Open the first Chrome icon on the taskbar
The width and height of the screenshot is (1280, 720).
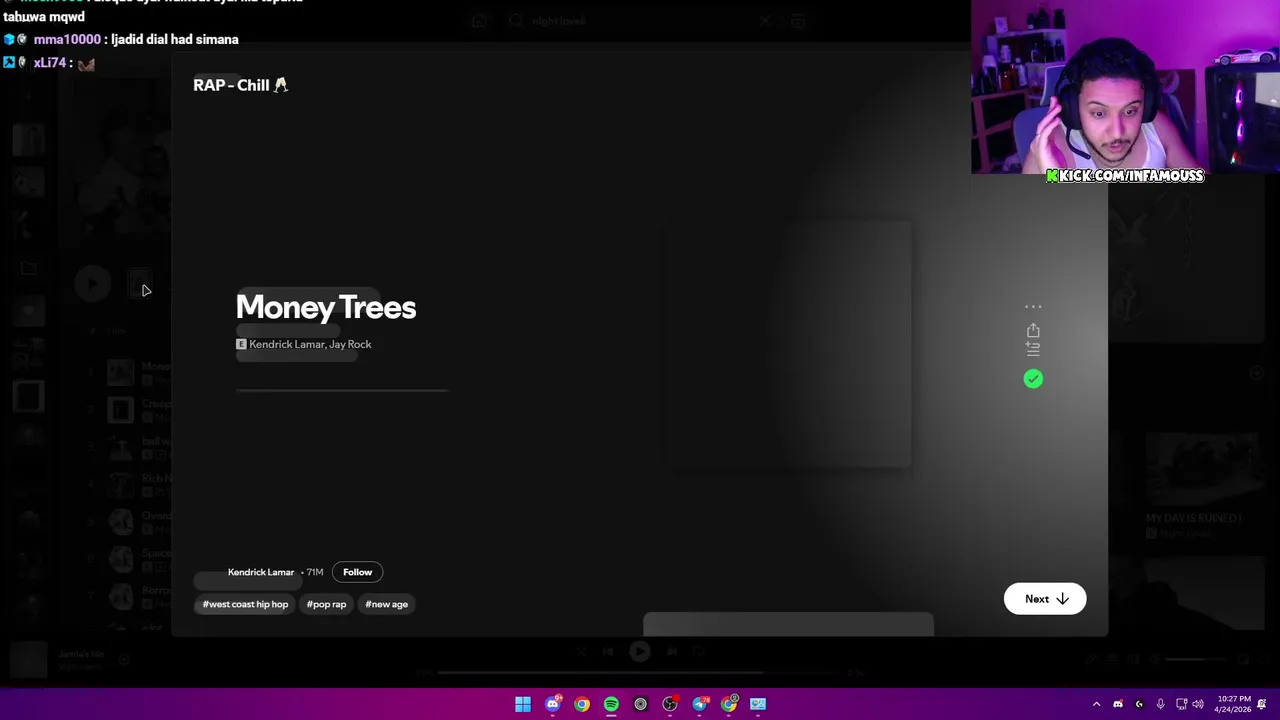581,704
